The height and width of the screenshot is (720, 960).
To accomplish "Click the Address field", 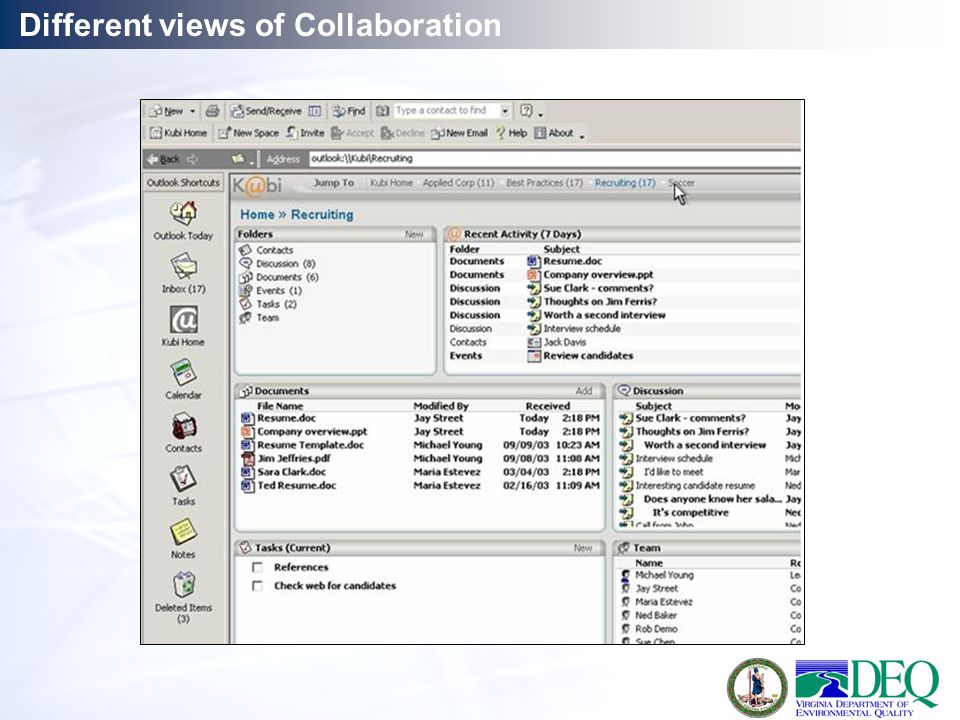I will click(554, 159).
